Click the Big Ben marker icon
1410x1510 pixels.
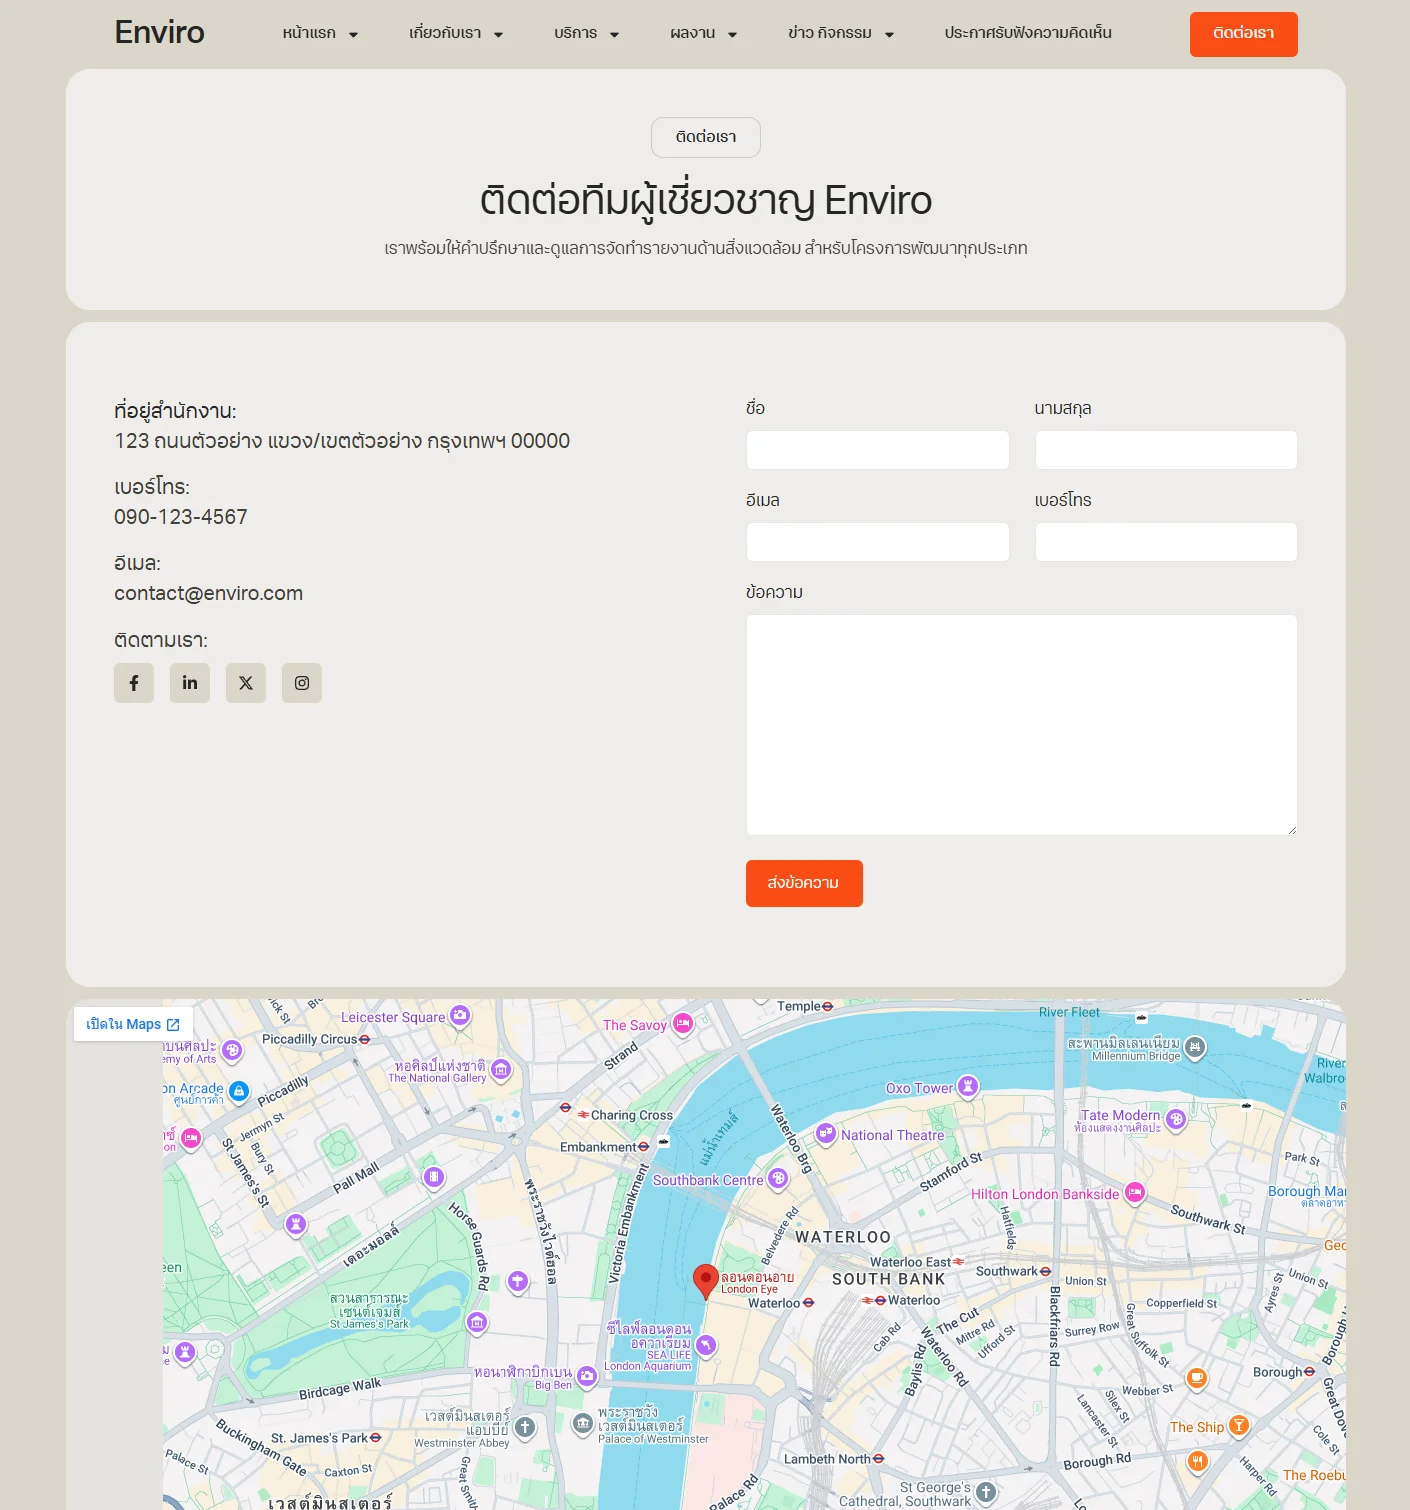pyautogui.click(x=587, y=1377)
